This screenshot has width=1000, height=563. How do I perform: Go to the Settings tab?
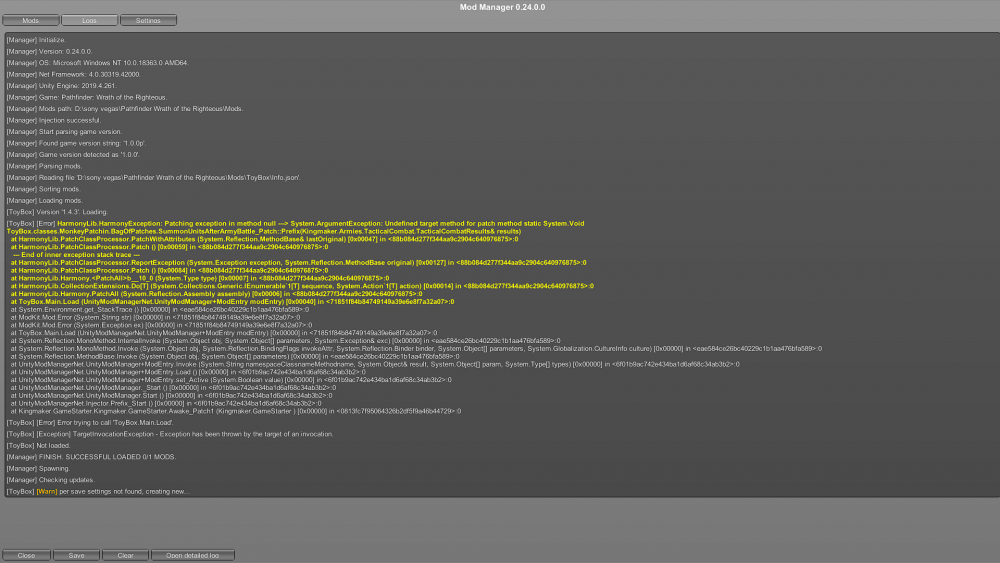click(147, 20)
